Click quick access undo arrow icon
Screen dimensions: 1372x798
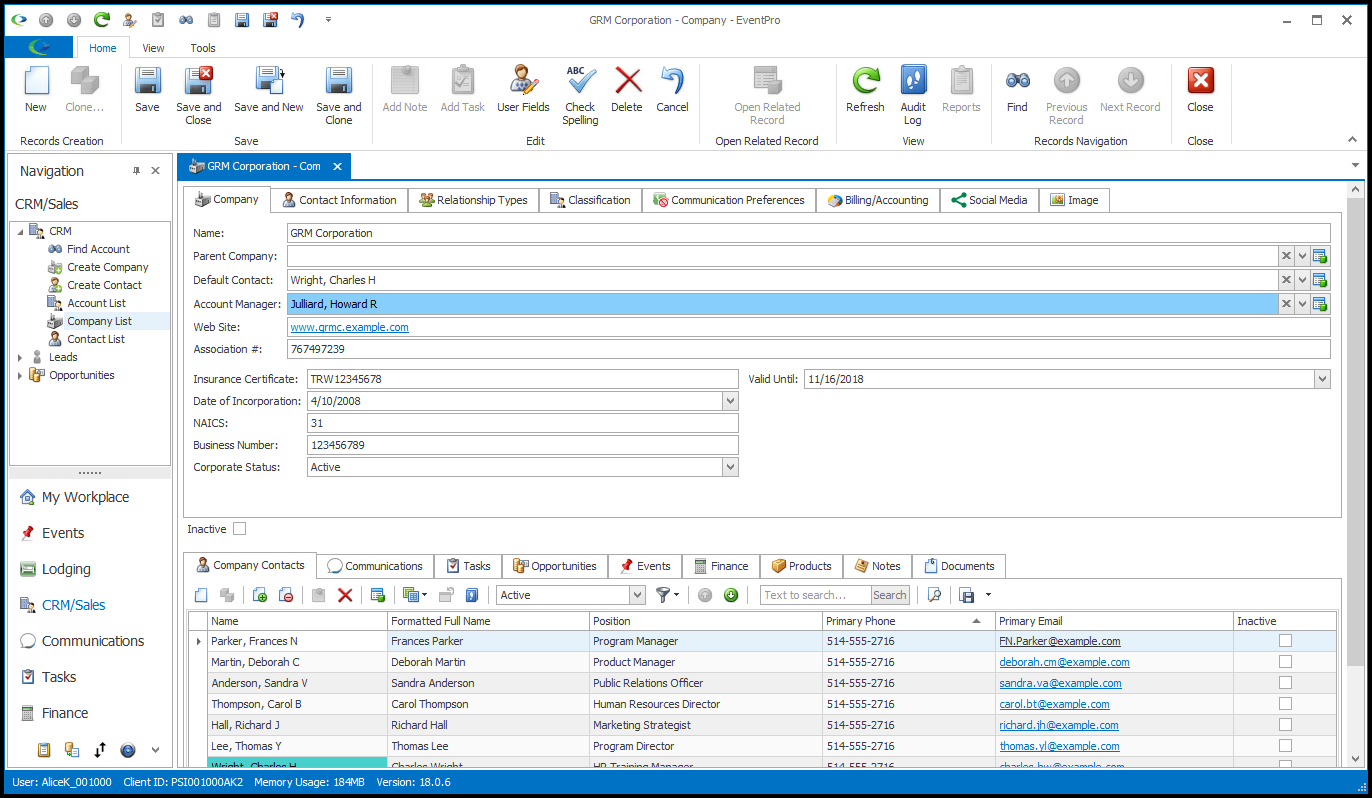(297, 19)
